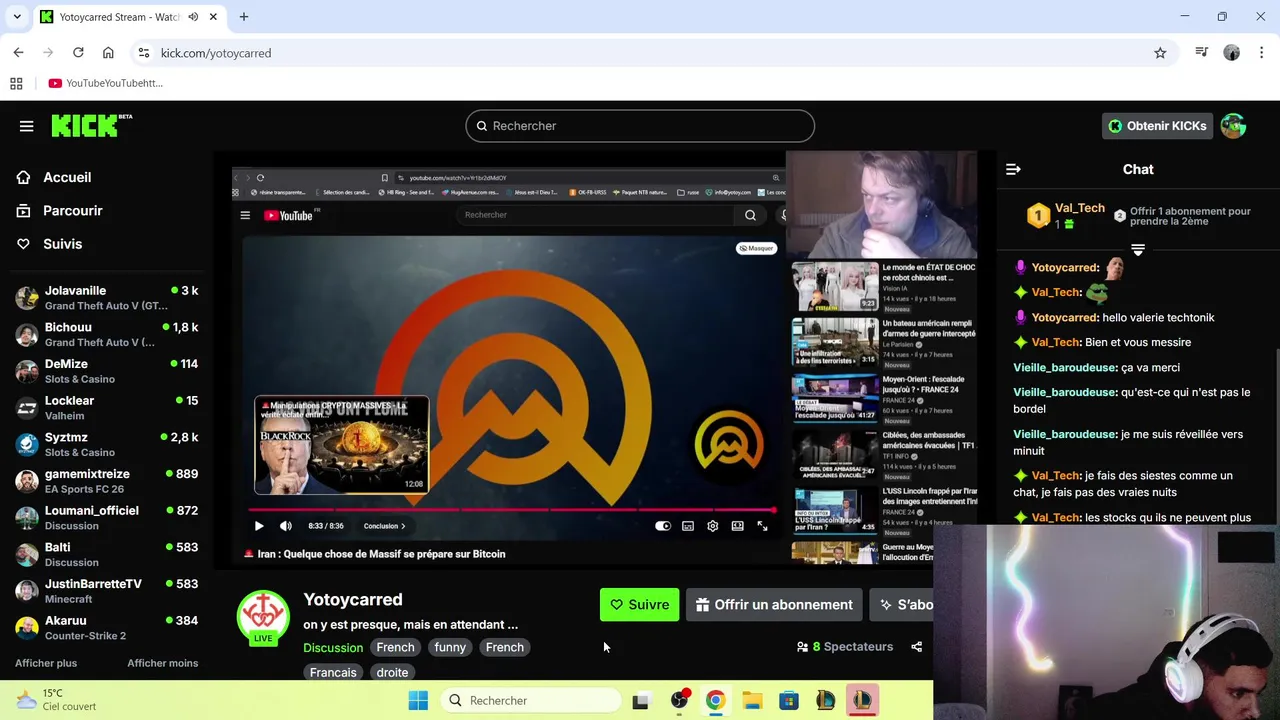Viewport: 1280px width, 720px height.
Task: Open the Windows Start menu
Action: click(418, 700)
